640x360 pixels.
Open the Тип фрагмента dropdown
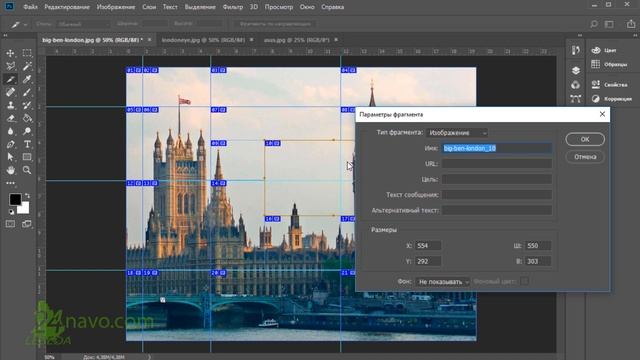[x=457, y=133]
